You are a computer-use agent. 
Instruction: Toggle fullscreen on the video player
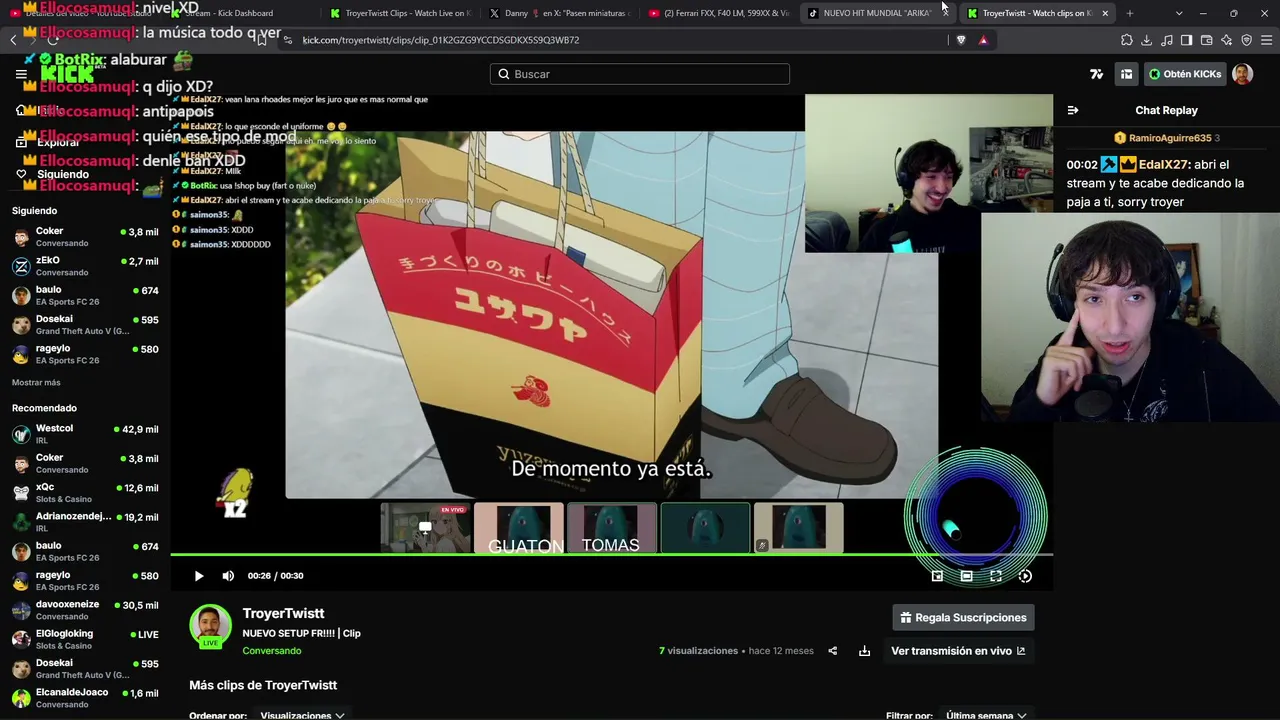pos(996,576)
